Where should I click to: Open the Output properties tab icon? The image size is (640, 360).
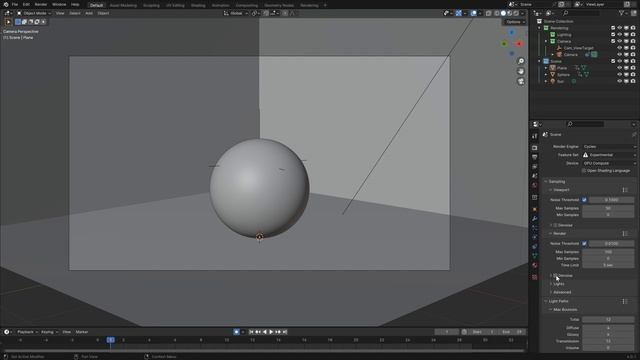(x=535, y=157)
